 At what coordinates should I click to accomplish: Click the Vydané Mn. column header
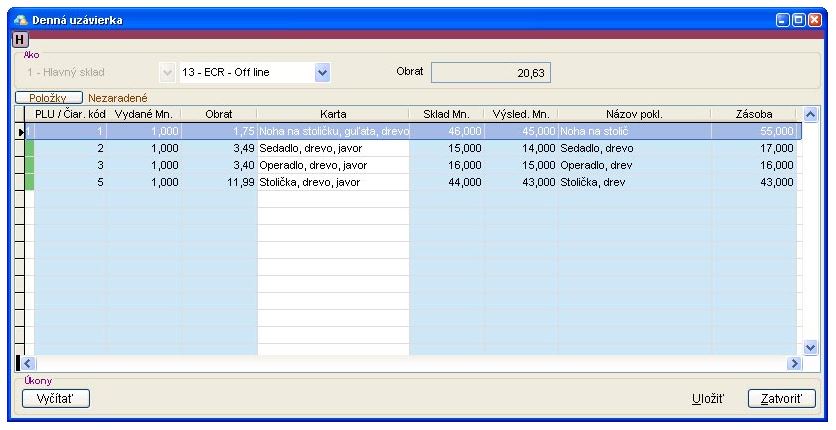[144, 114]
